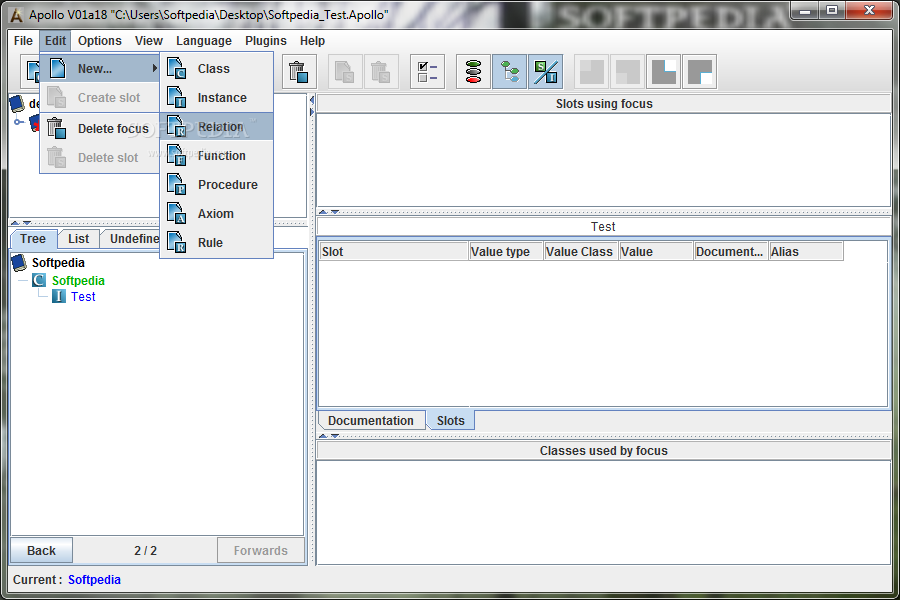The width and height of the screenshot is (900, 600).
Task: Click the disabled Delete slot toolbar icon
Action: [381, 72]
